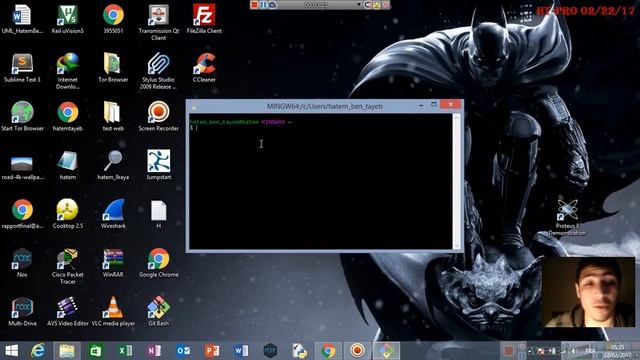Open Transmission Qt Client shortcut

pos(158,22)
